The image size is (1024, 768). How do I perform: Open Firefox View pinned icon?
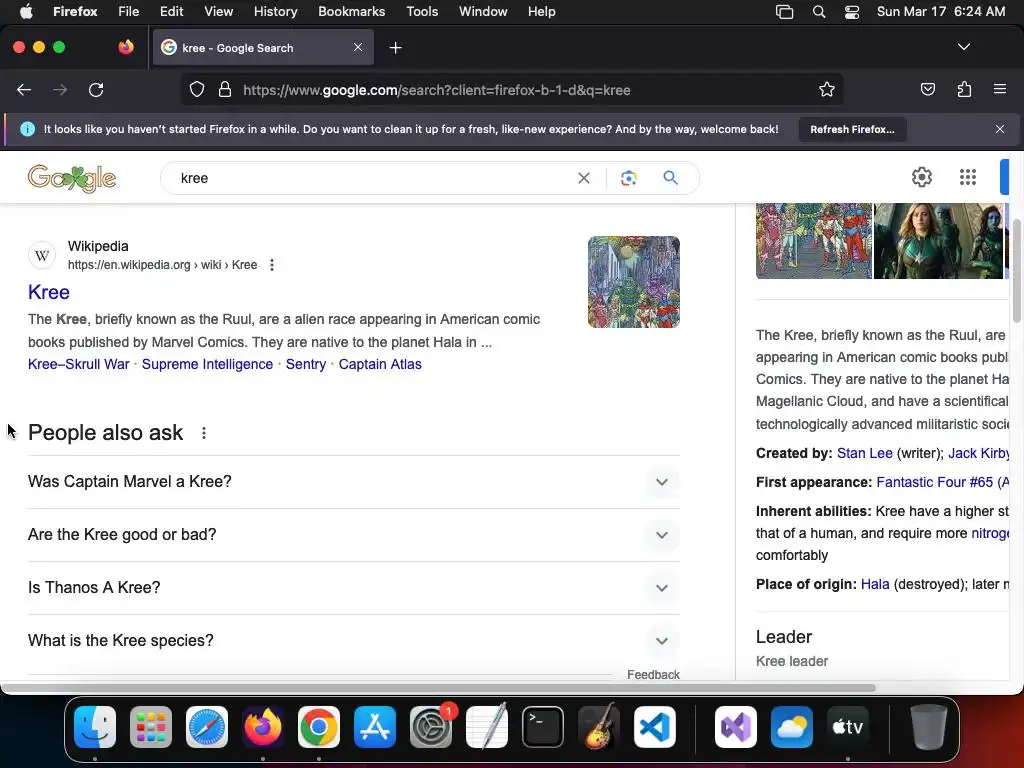pos(126,47)
